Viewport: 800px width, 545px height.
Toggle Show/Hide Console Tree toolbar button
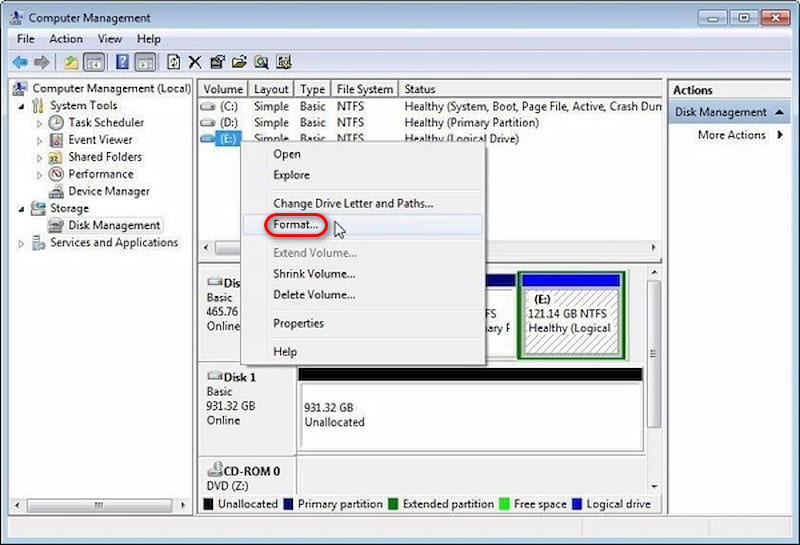[x=94, y=62]
